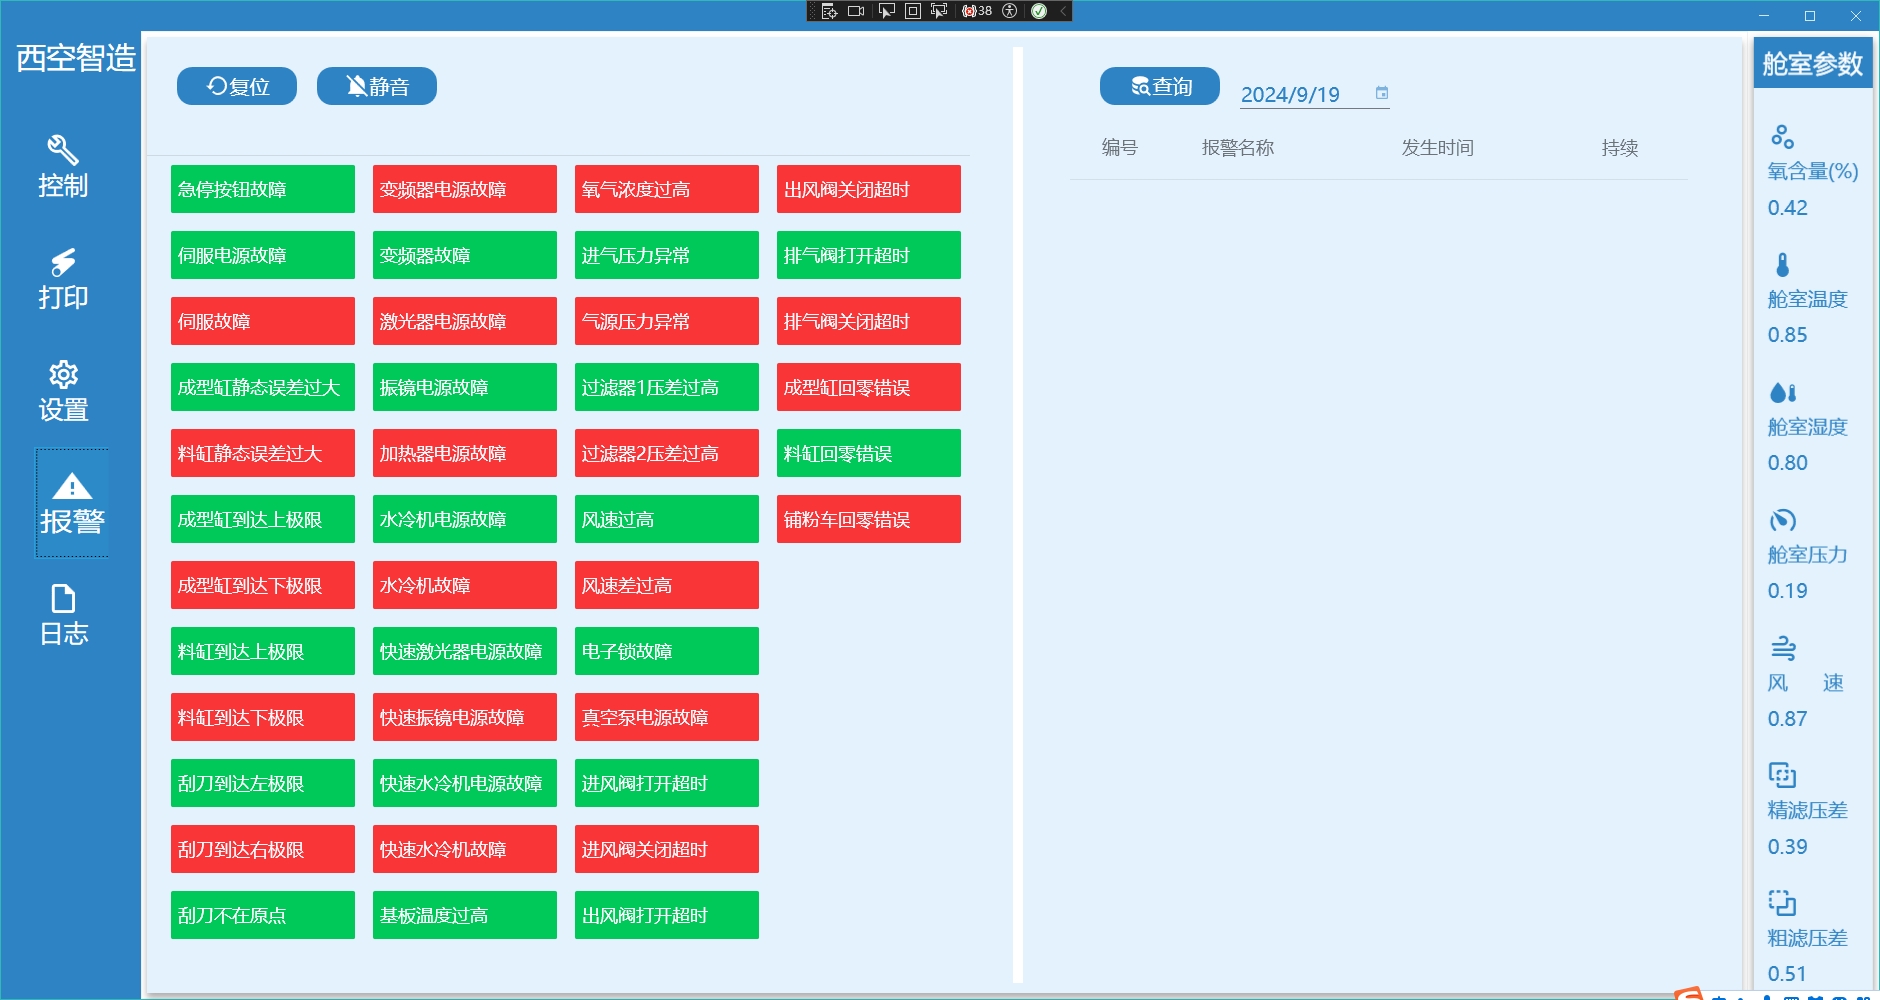Viewport: 1880px width, 1000px height.
Task: Click the 发生时间 column header
Action: (1438, 148)
